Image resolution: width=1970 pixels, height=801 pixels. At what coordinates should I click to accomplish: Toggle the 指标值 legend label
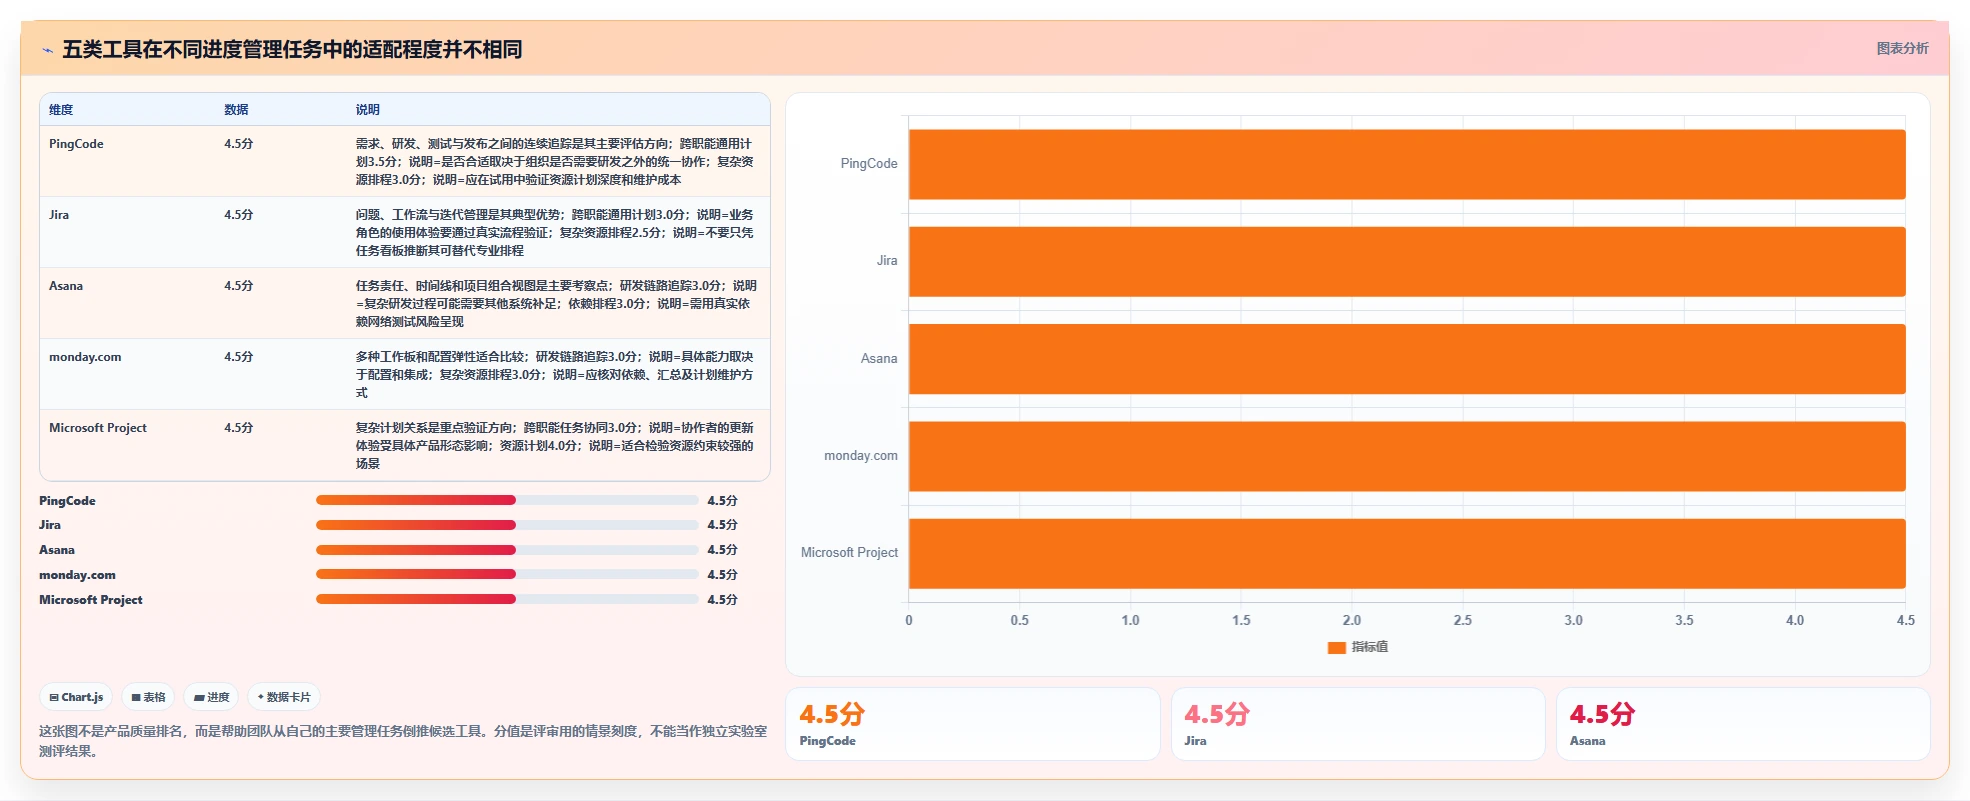click(x=1370, y=648)
